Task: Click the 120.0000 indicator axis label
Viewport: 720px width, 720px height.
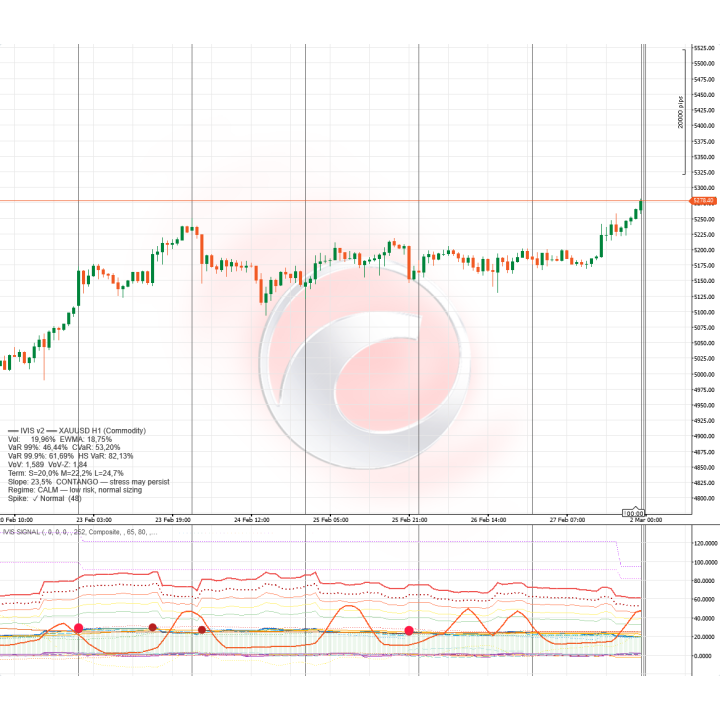Action: [x=706, y=544]
